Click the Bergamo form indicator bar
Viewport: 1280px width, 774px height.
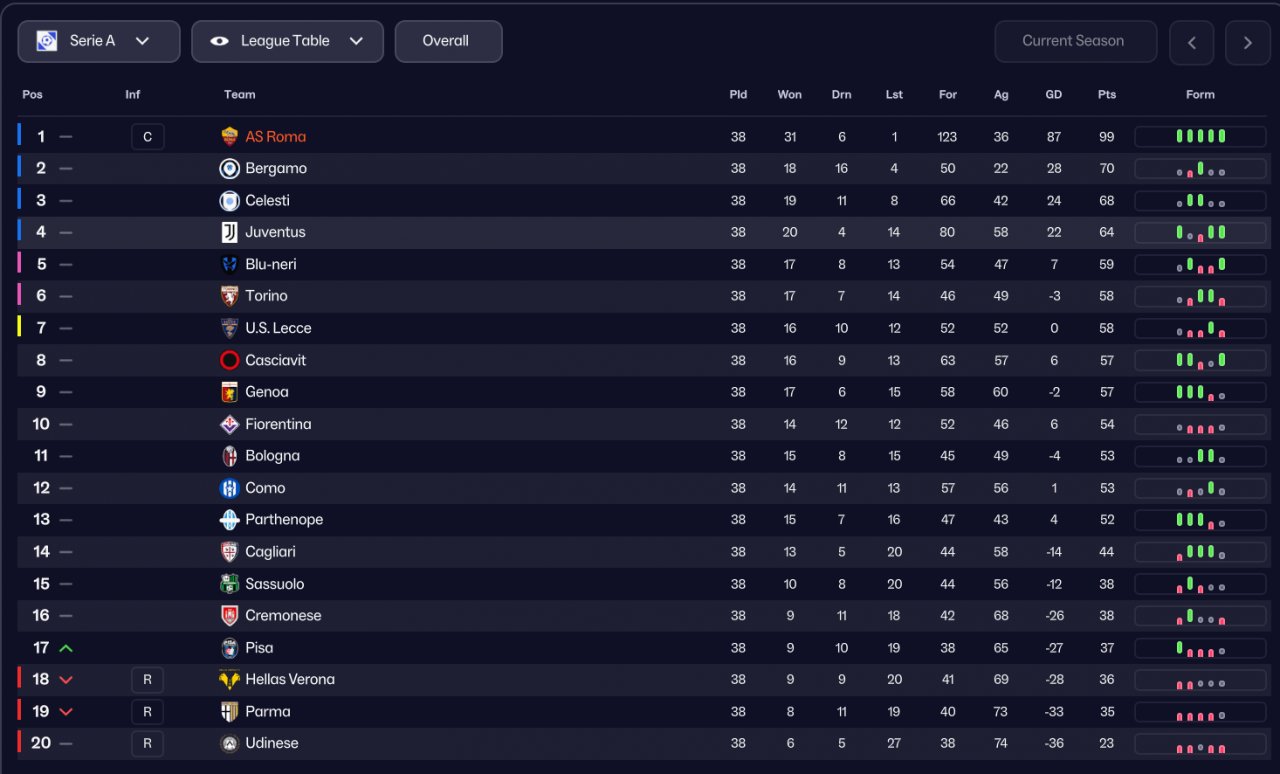1200,169
